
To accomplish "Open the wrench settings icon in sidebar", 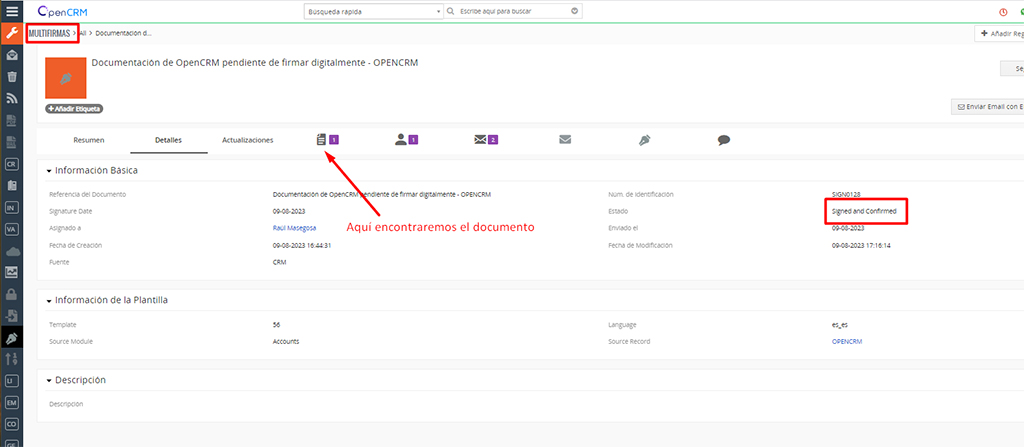I will click(x=11, y=33).
